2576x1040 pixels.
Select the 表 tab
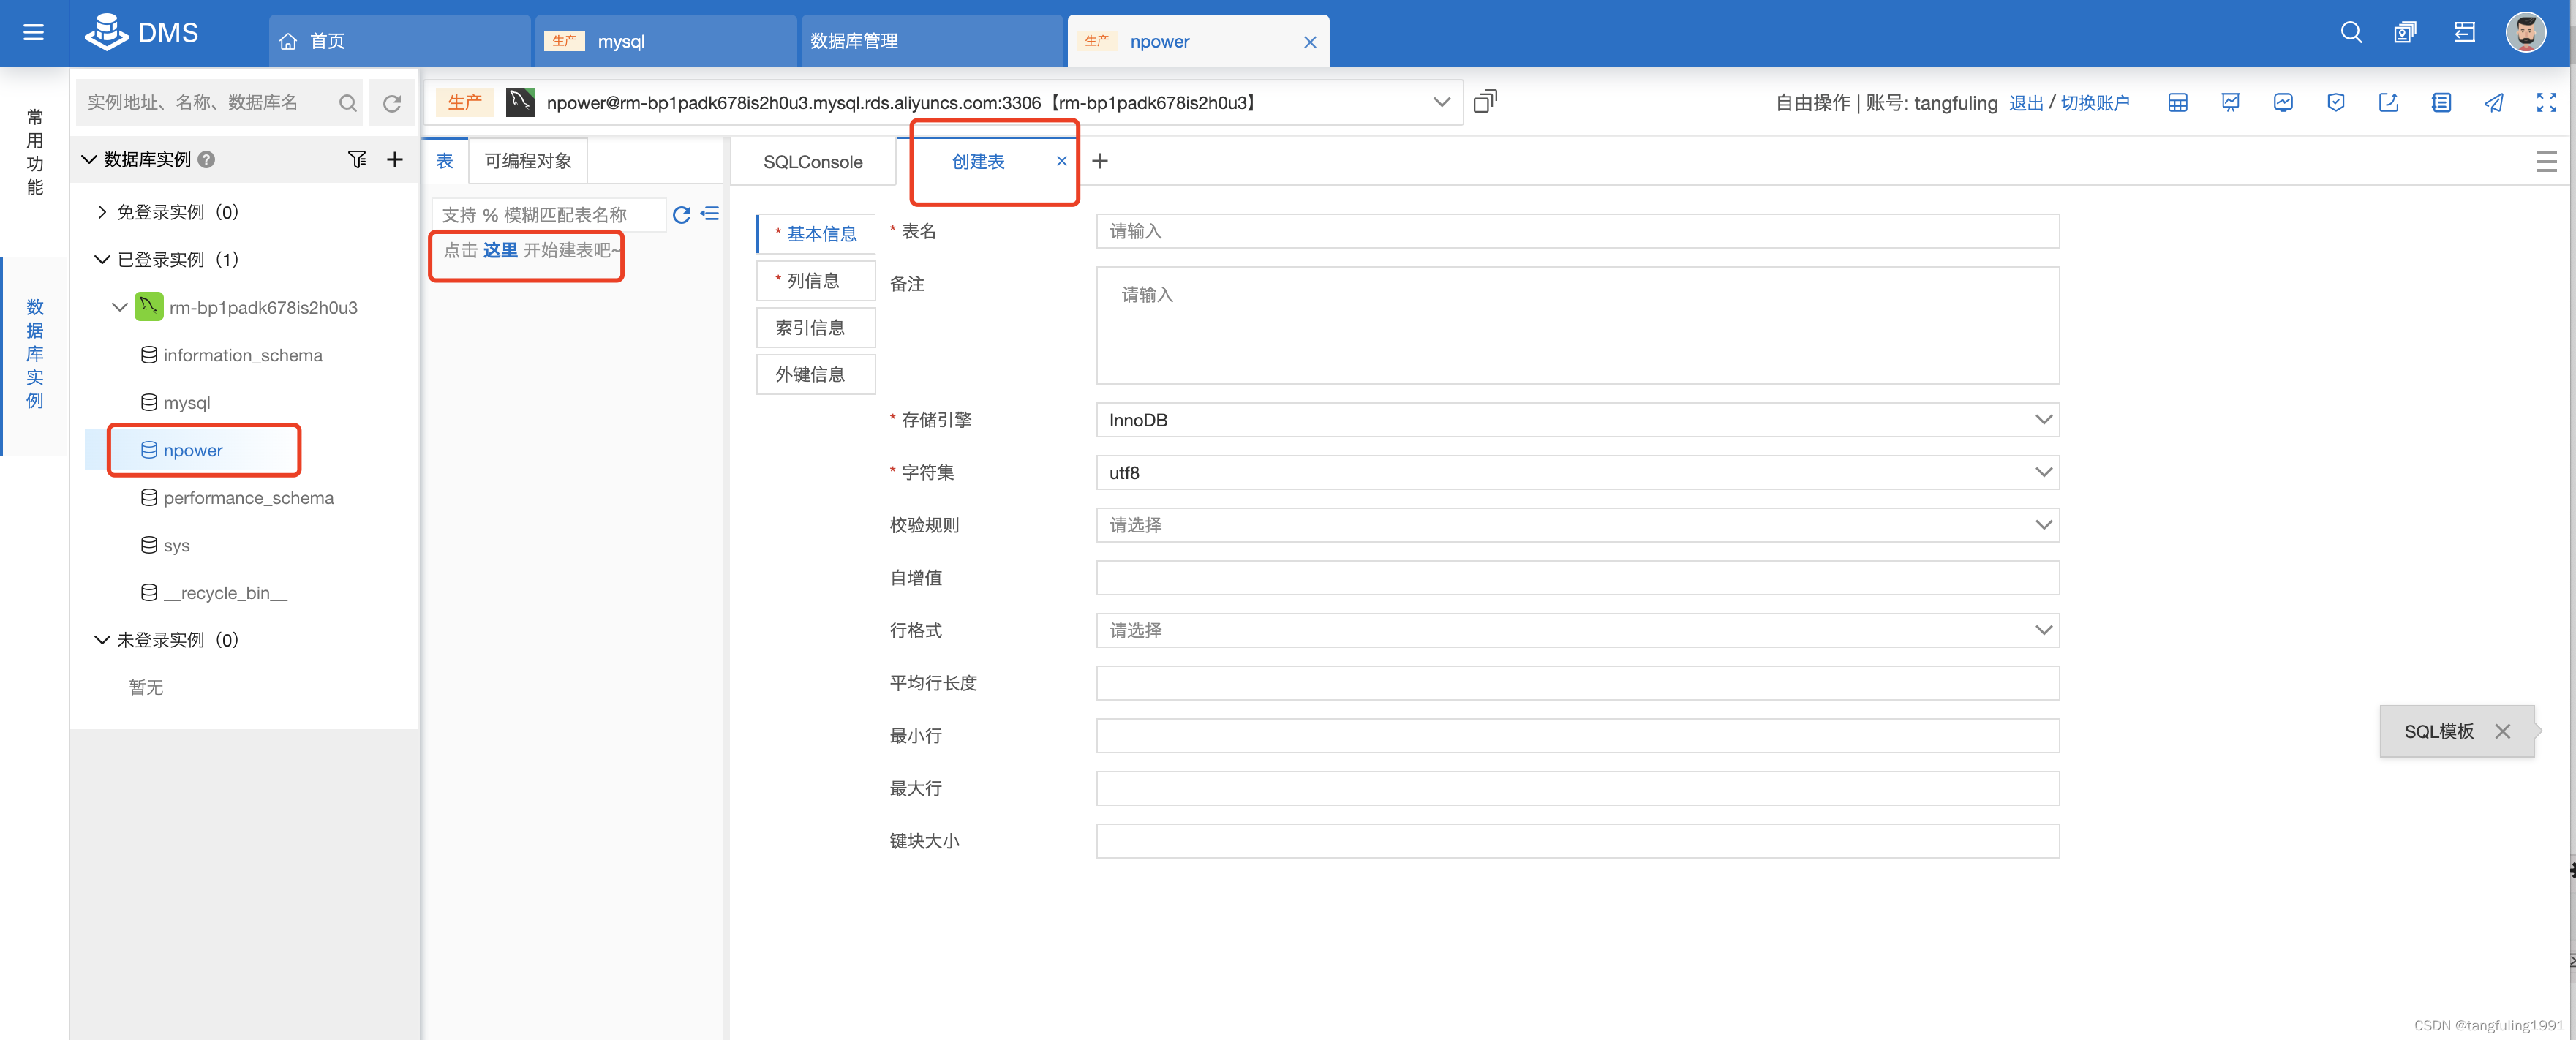pyautogui.click(x=445, y=161)
